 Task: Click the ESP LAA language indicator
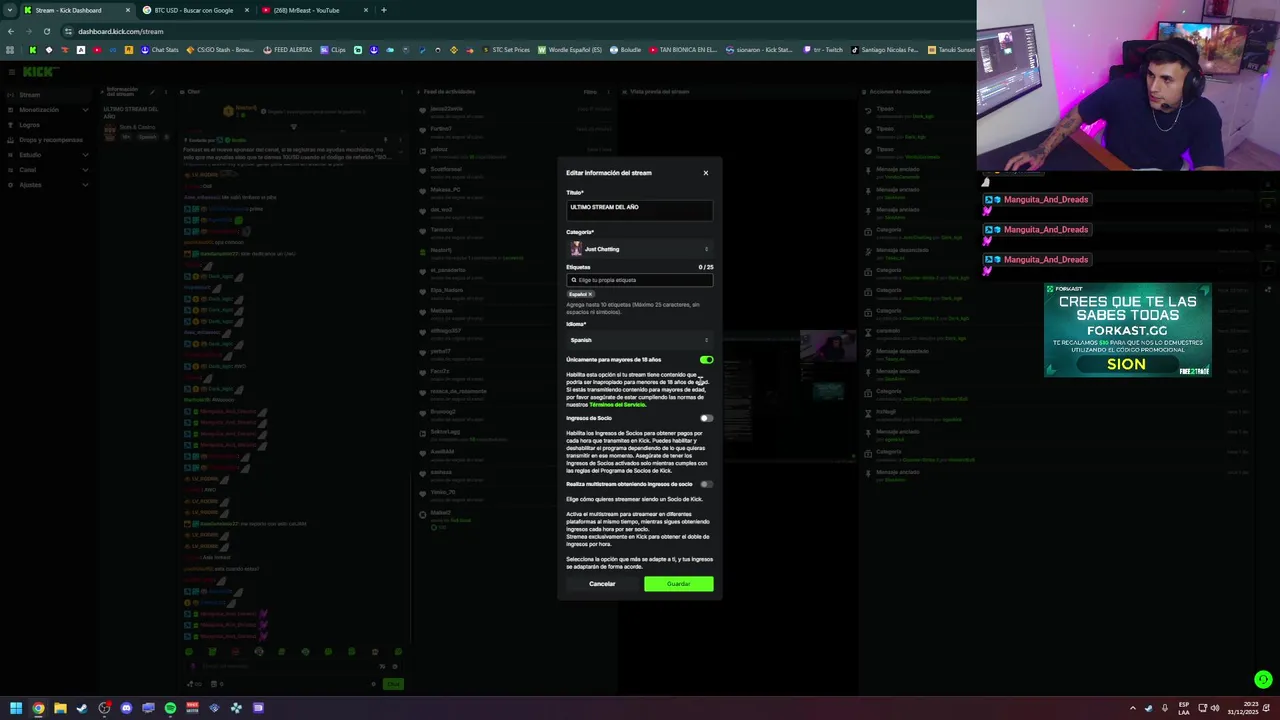pyautogui.click(x=1184, y=708)
